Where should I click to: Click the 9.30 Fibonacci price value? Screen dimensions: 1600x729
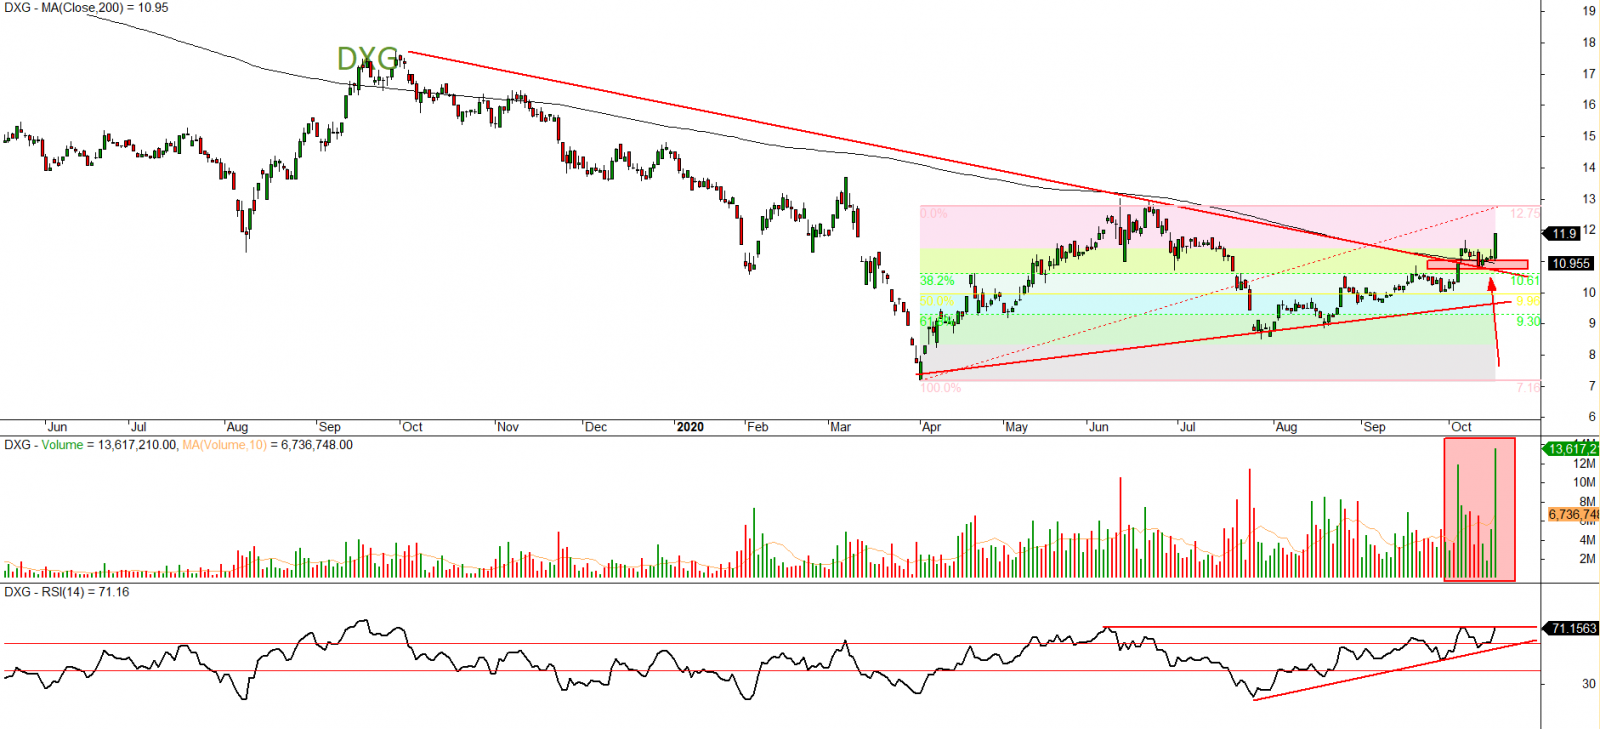coord(1528,321)
